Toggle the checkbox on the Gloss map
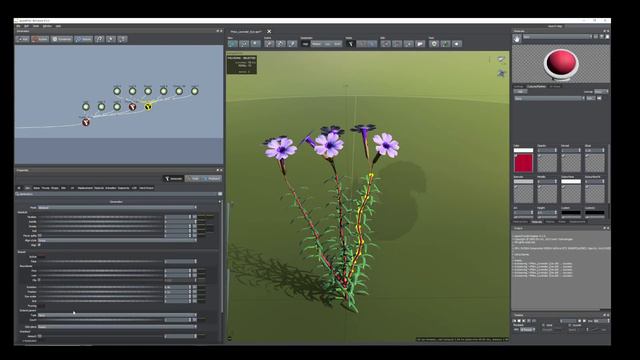The width and height of the screenshot is (640, 360). pos(587,156)
